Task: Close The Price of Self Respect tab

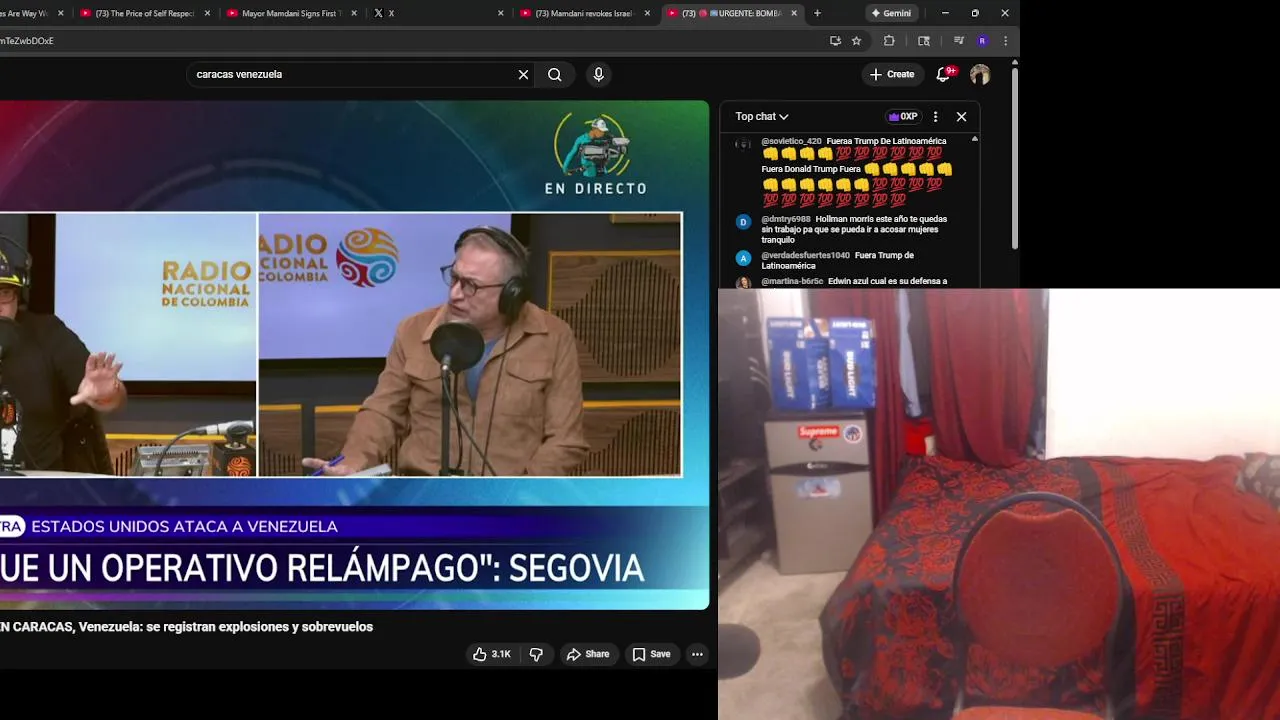Action: [207, 13]
